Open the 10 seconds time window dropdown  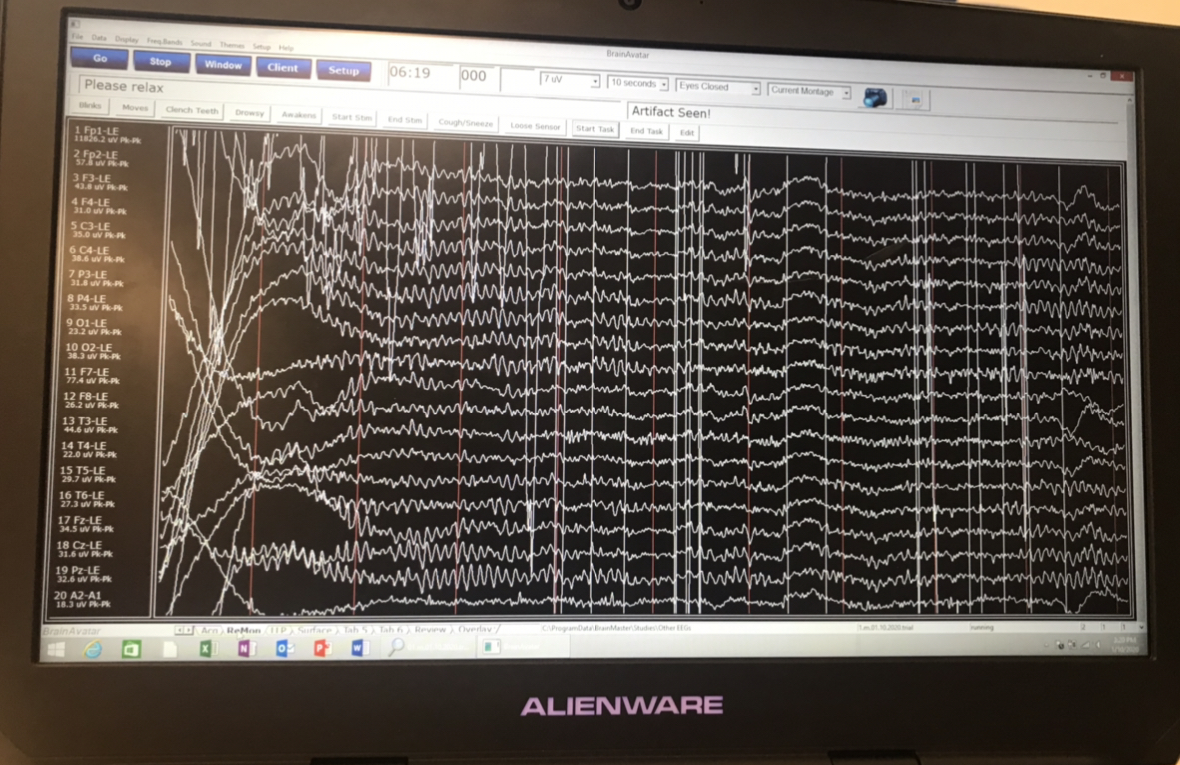coord(638,83)
